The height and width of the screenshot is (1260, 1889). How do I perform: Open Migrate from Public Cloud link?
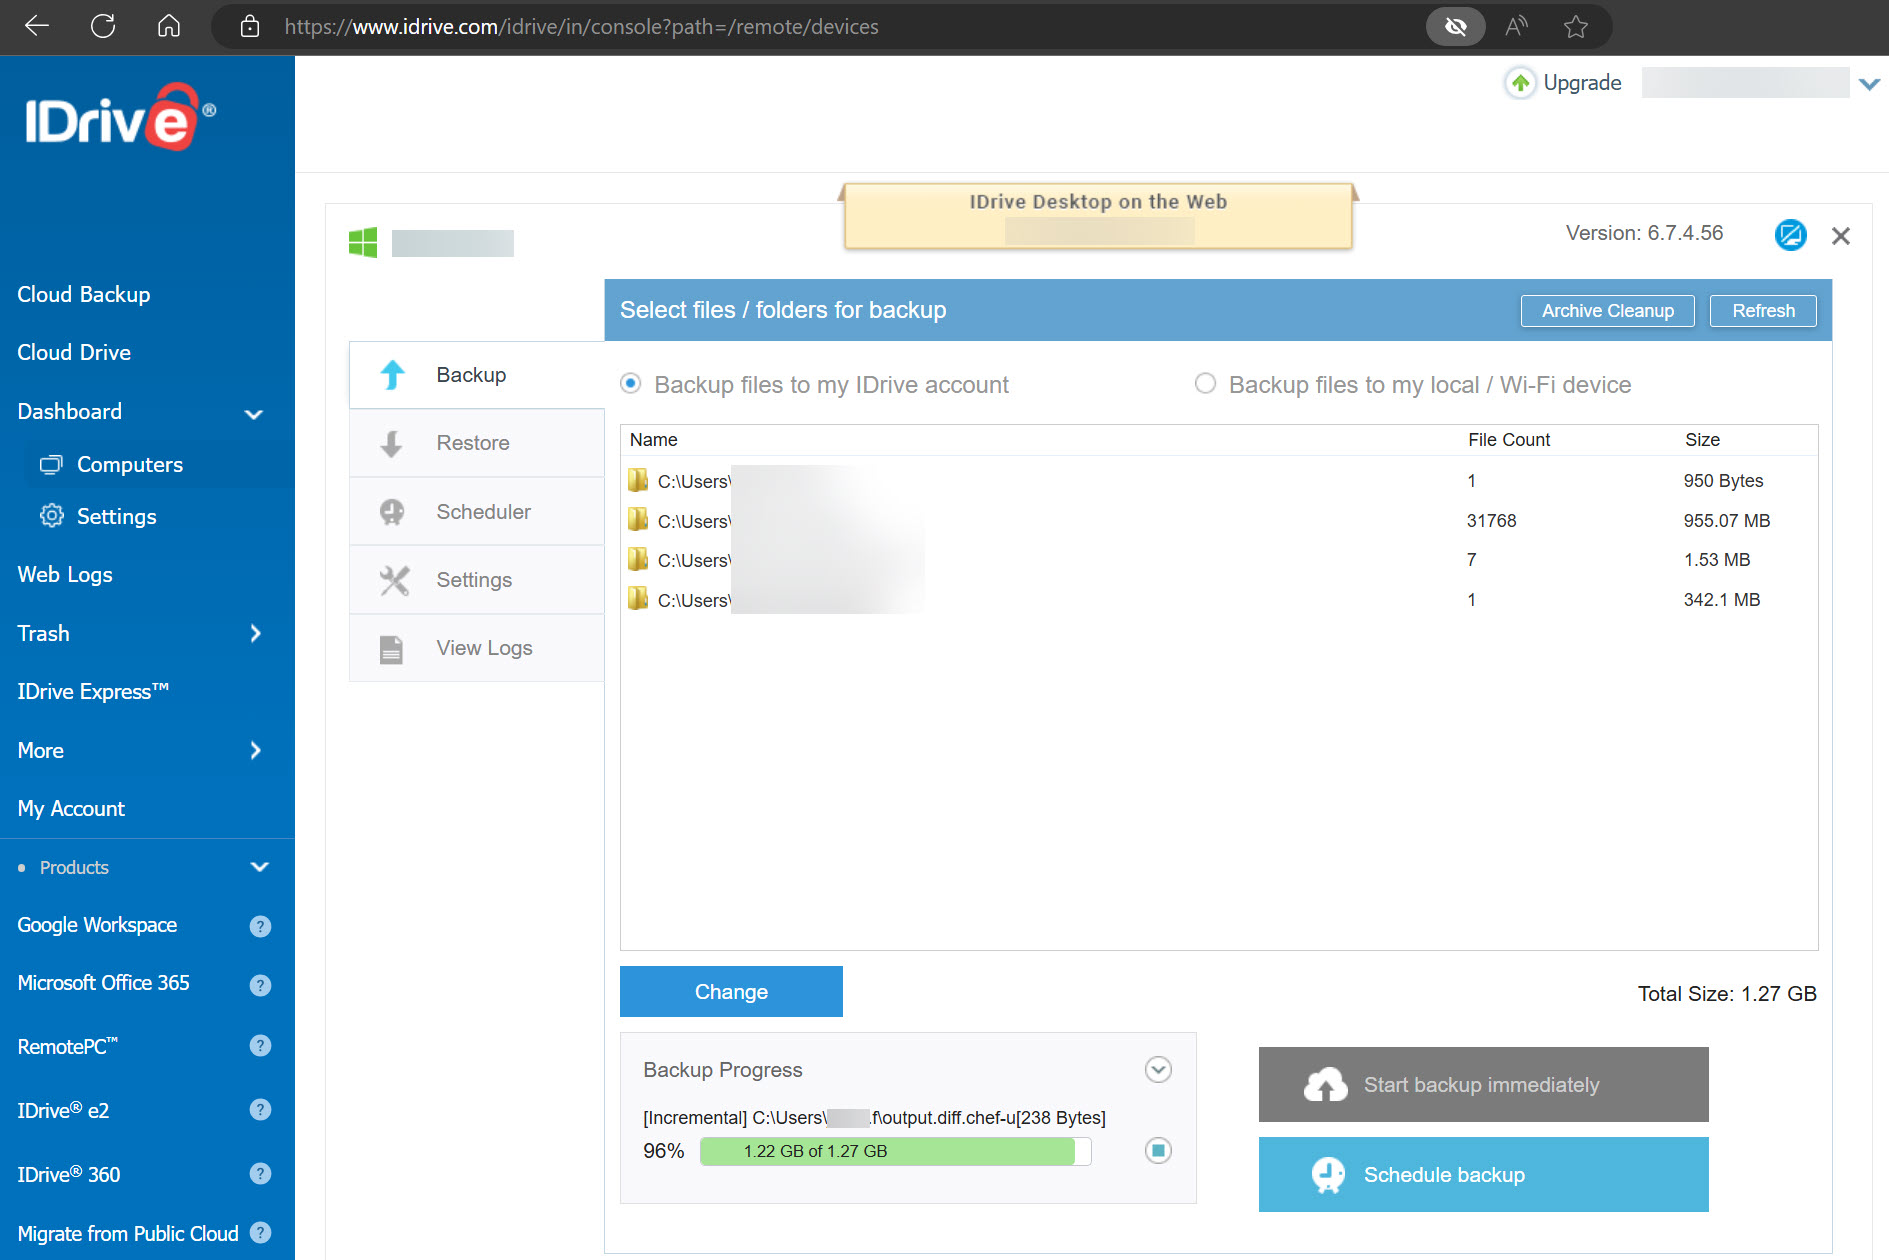coord(128,1233)
